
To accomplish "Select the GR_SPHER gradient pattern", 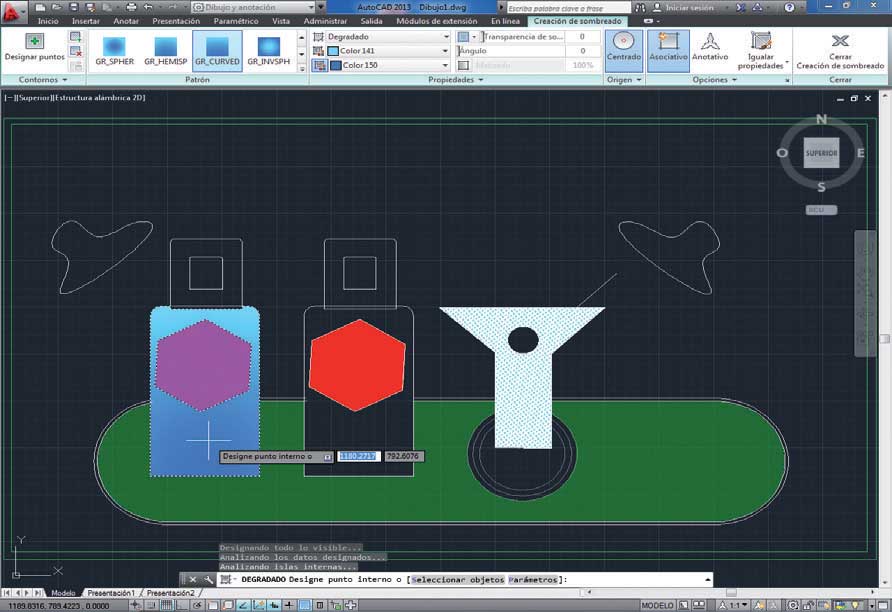I will 114,47.
